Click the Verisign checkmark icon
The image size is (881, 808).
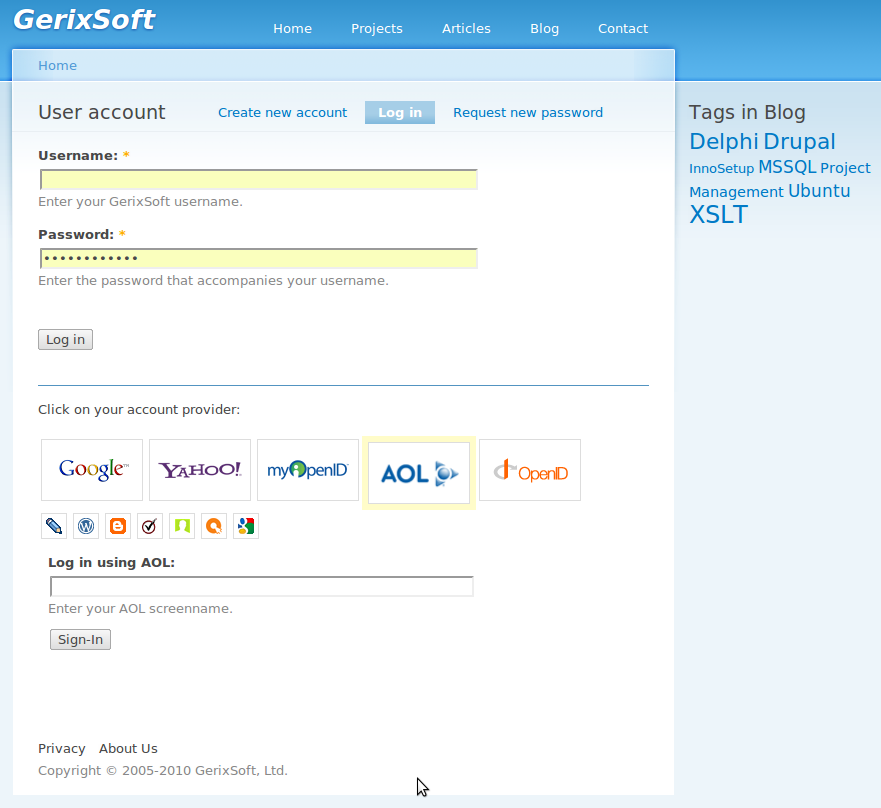point(150,526)
